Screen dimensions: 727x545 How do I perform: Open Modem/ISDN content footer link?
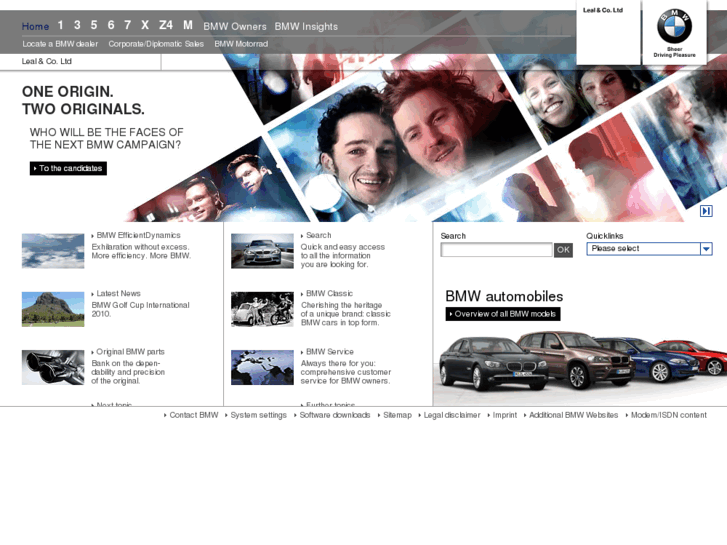click(x=669, y=415)
